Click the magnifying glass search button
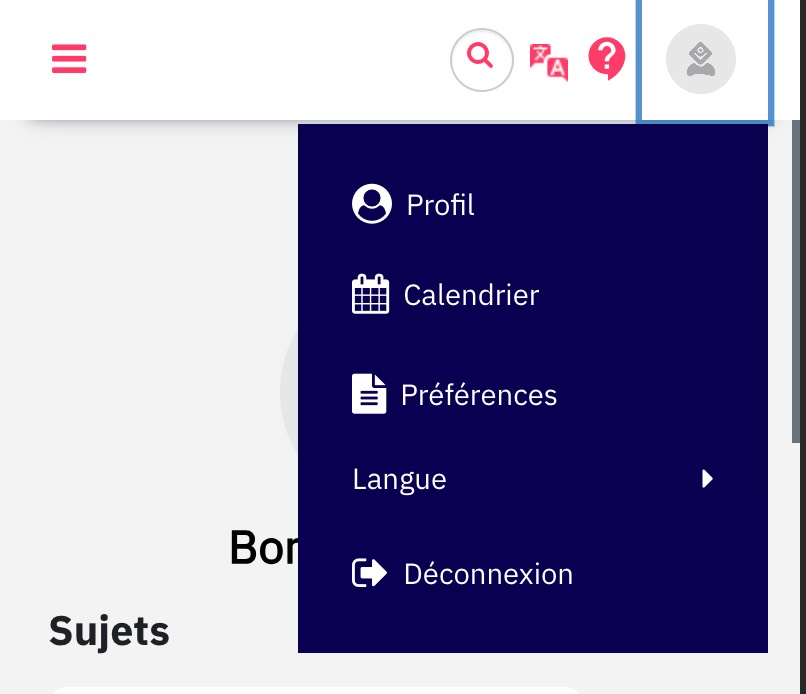Viewport: 806px width, 694px height. pos(482,60)
